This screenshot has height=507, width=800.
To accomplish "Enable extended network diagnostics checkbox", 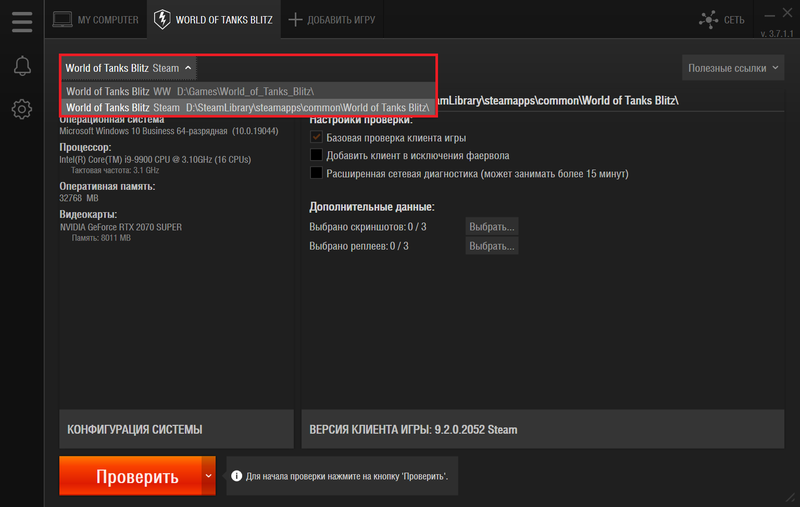I will click(x=317, y=173).
